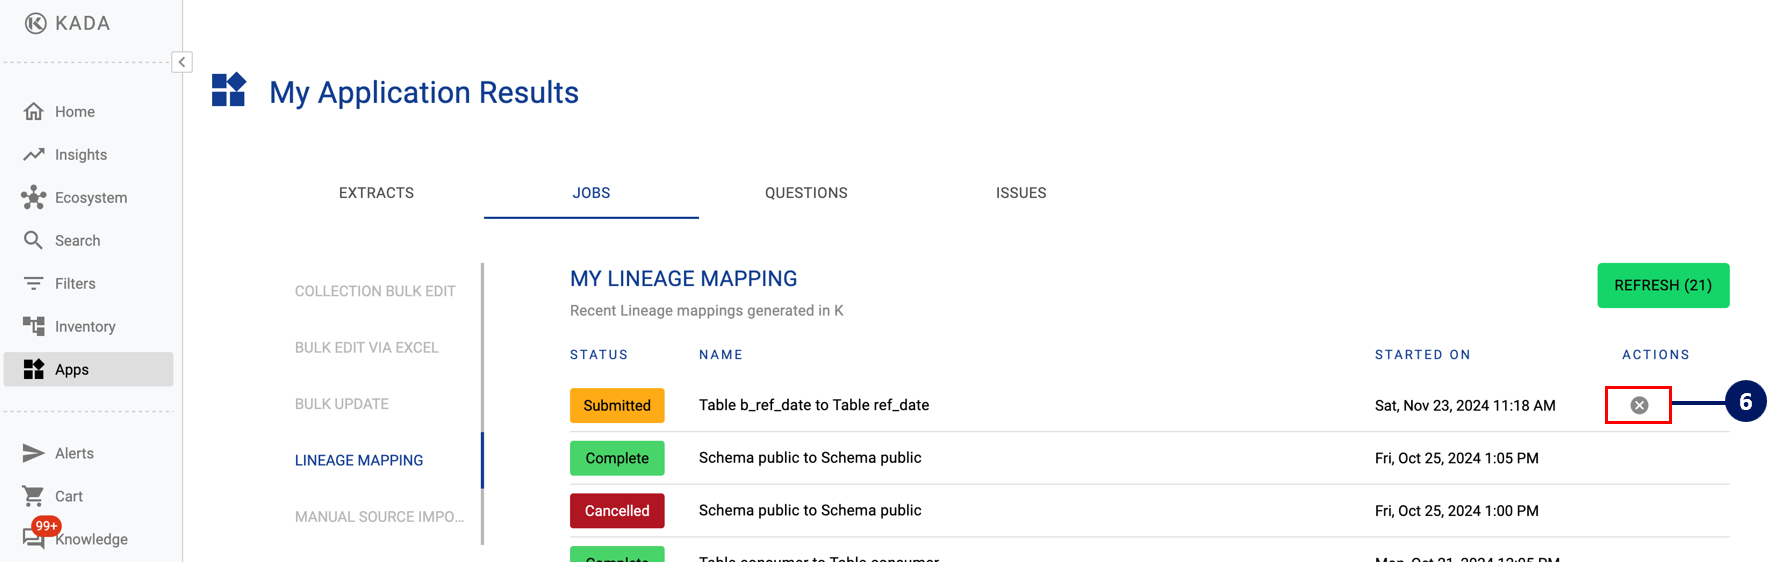The height and width of the screenshot is (562, 1778).
Task: Open the Filters section
Action: coord(75,284)
